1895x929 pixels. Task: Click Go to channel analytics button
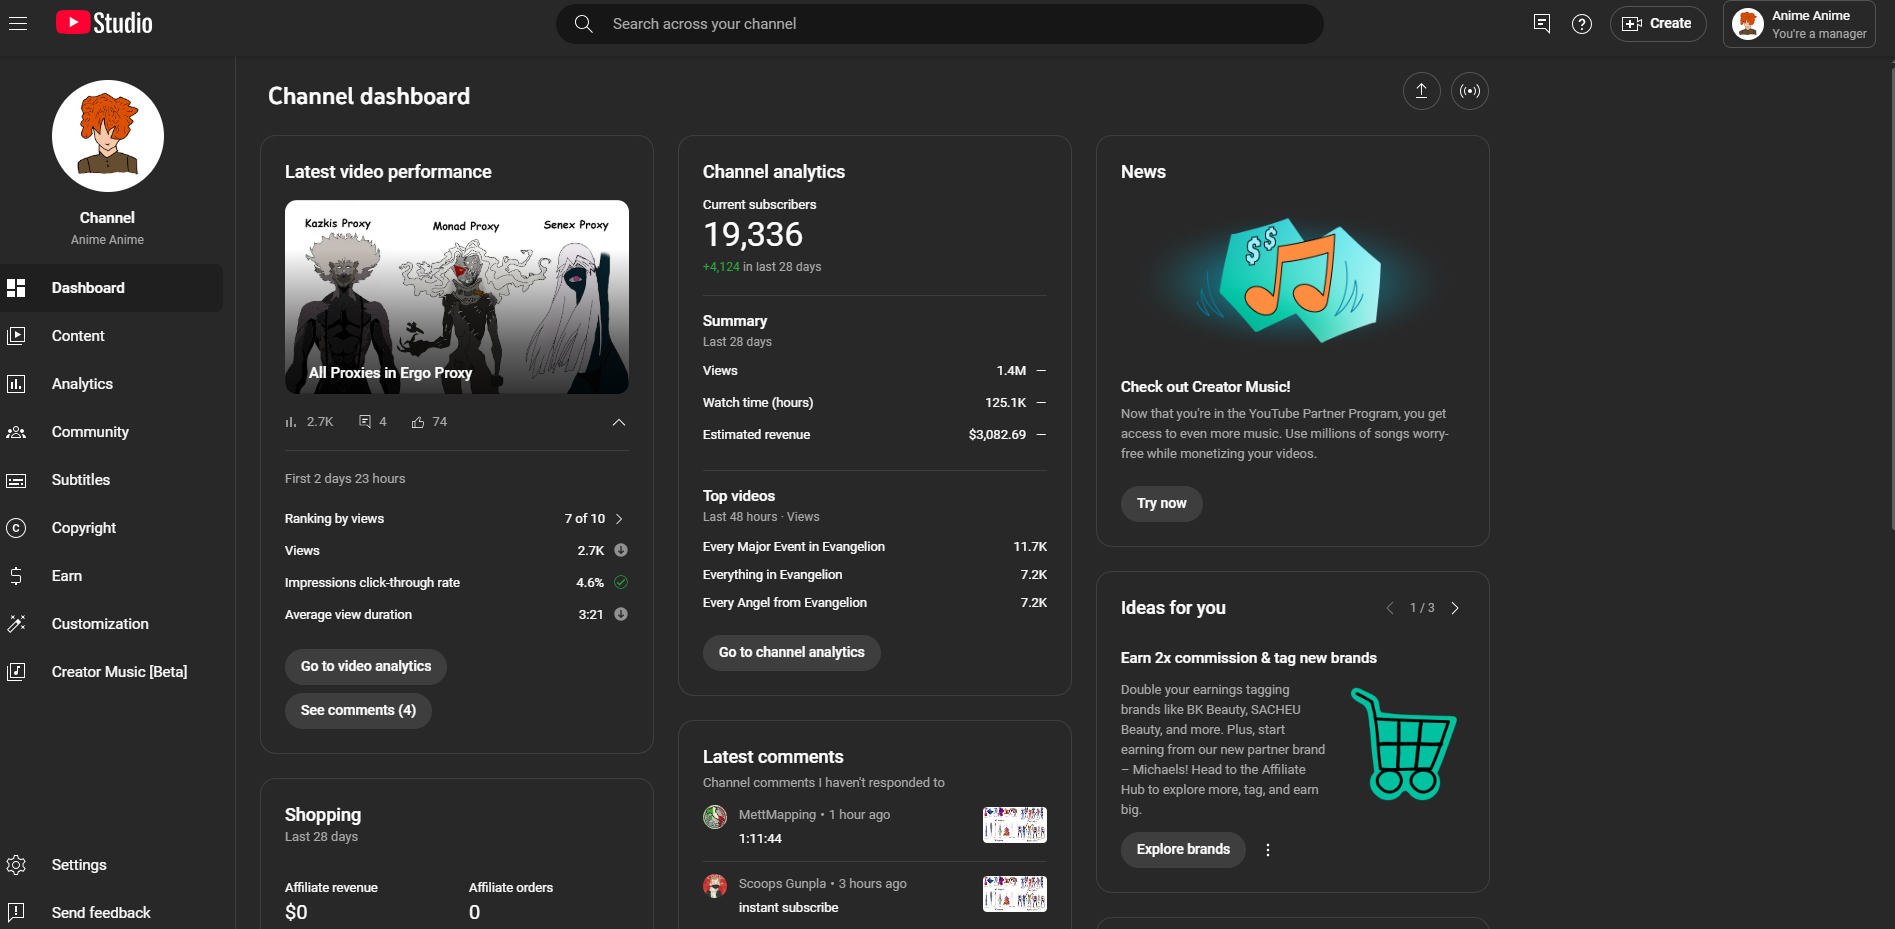(792, 652)
